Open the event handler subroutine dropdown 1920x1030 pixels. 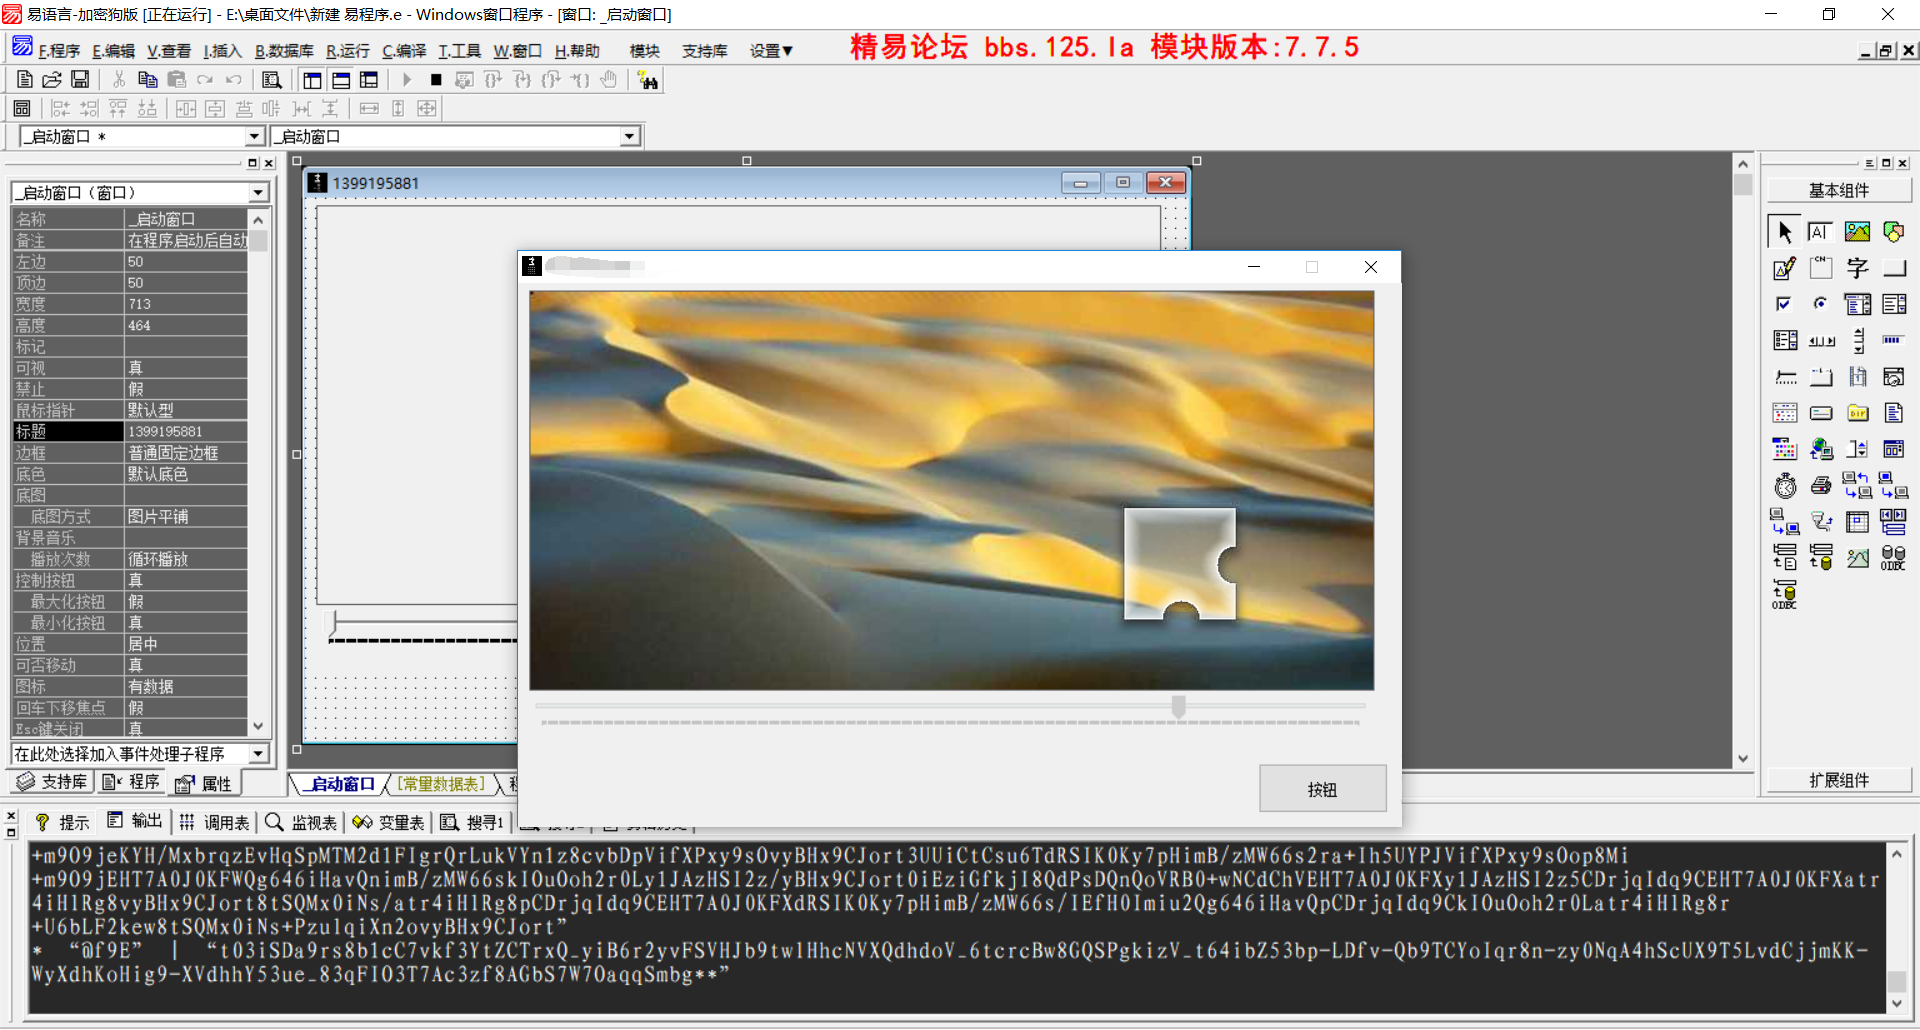(x=259, y=754)
